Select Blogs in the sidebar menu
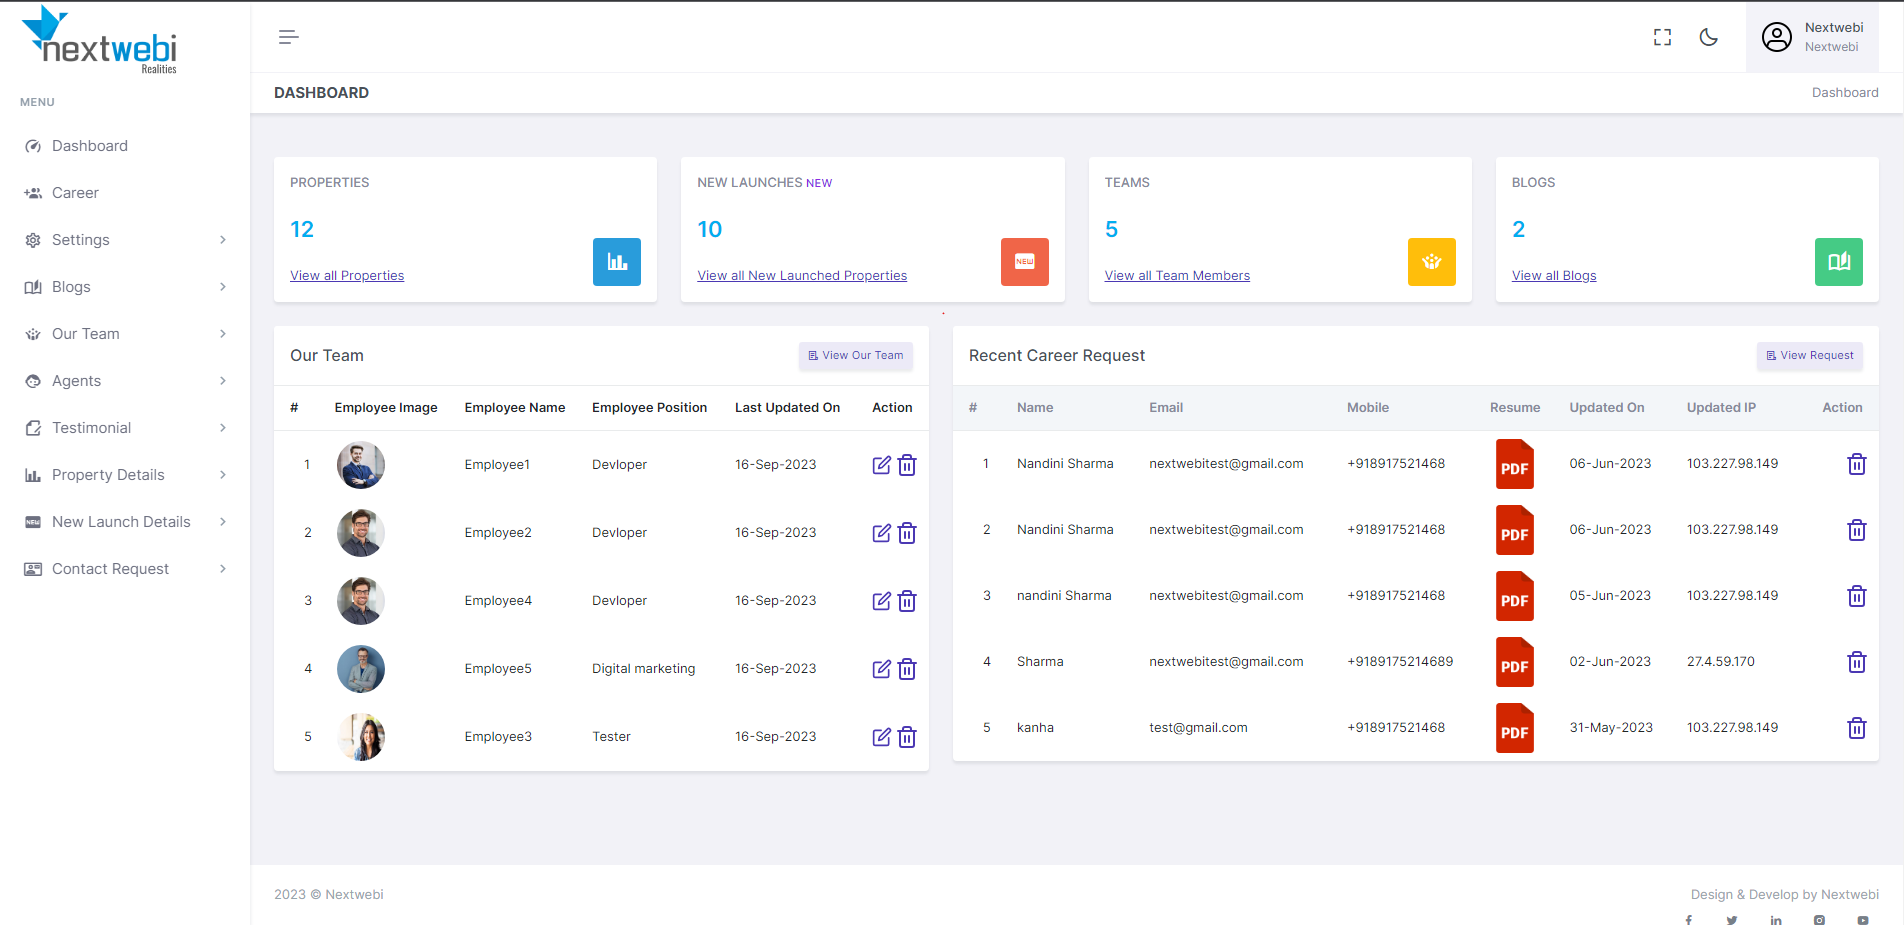This screenshot has height=925, width=1904. (71, 287)
